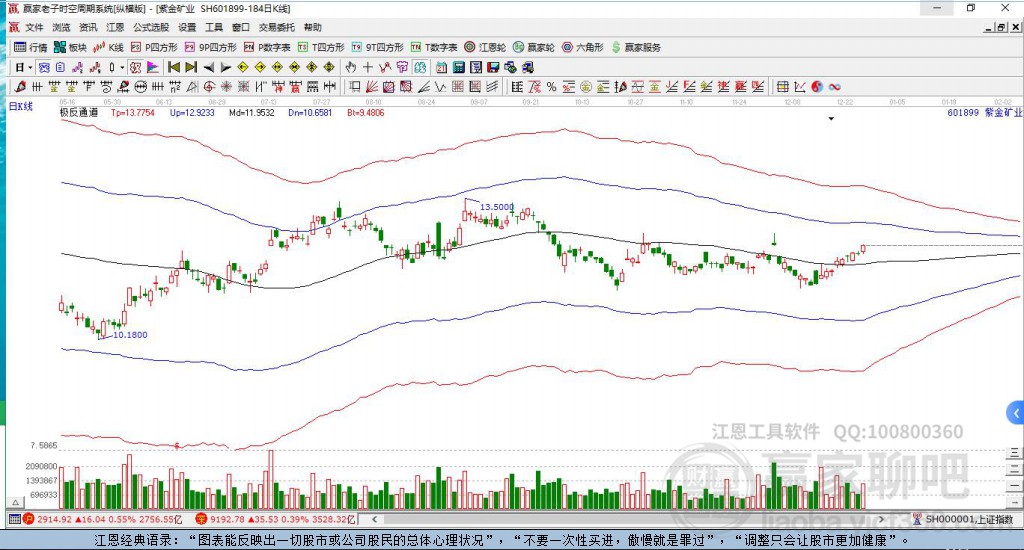This screenshot has height=550, width=1024.
Task: Open the 设置 menu
Action: point(187,27)
